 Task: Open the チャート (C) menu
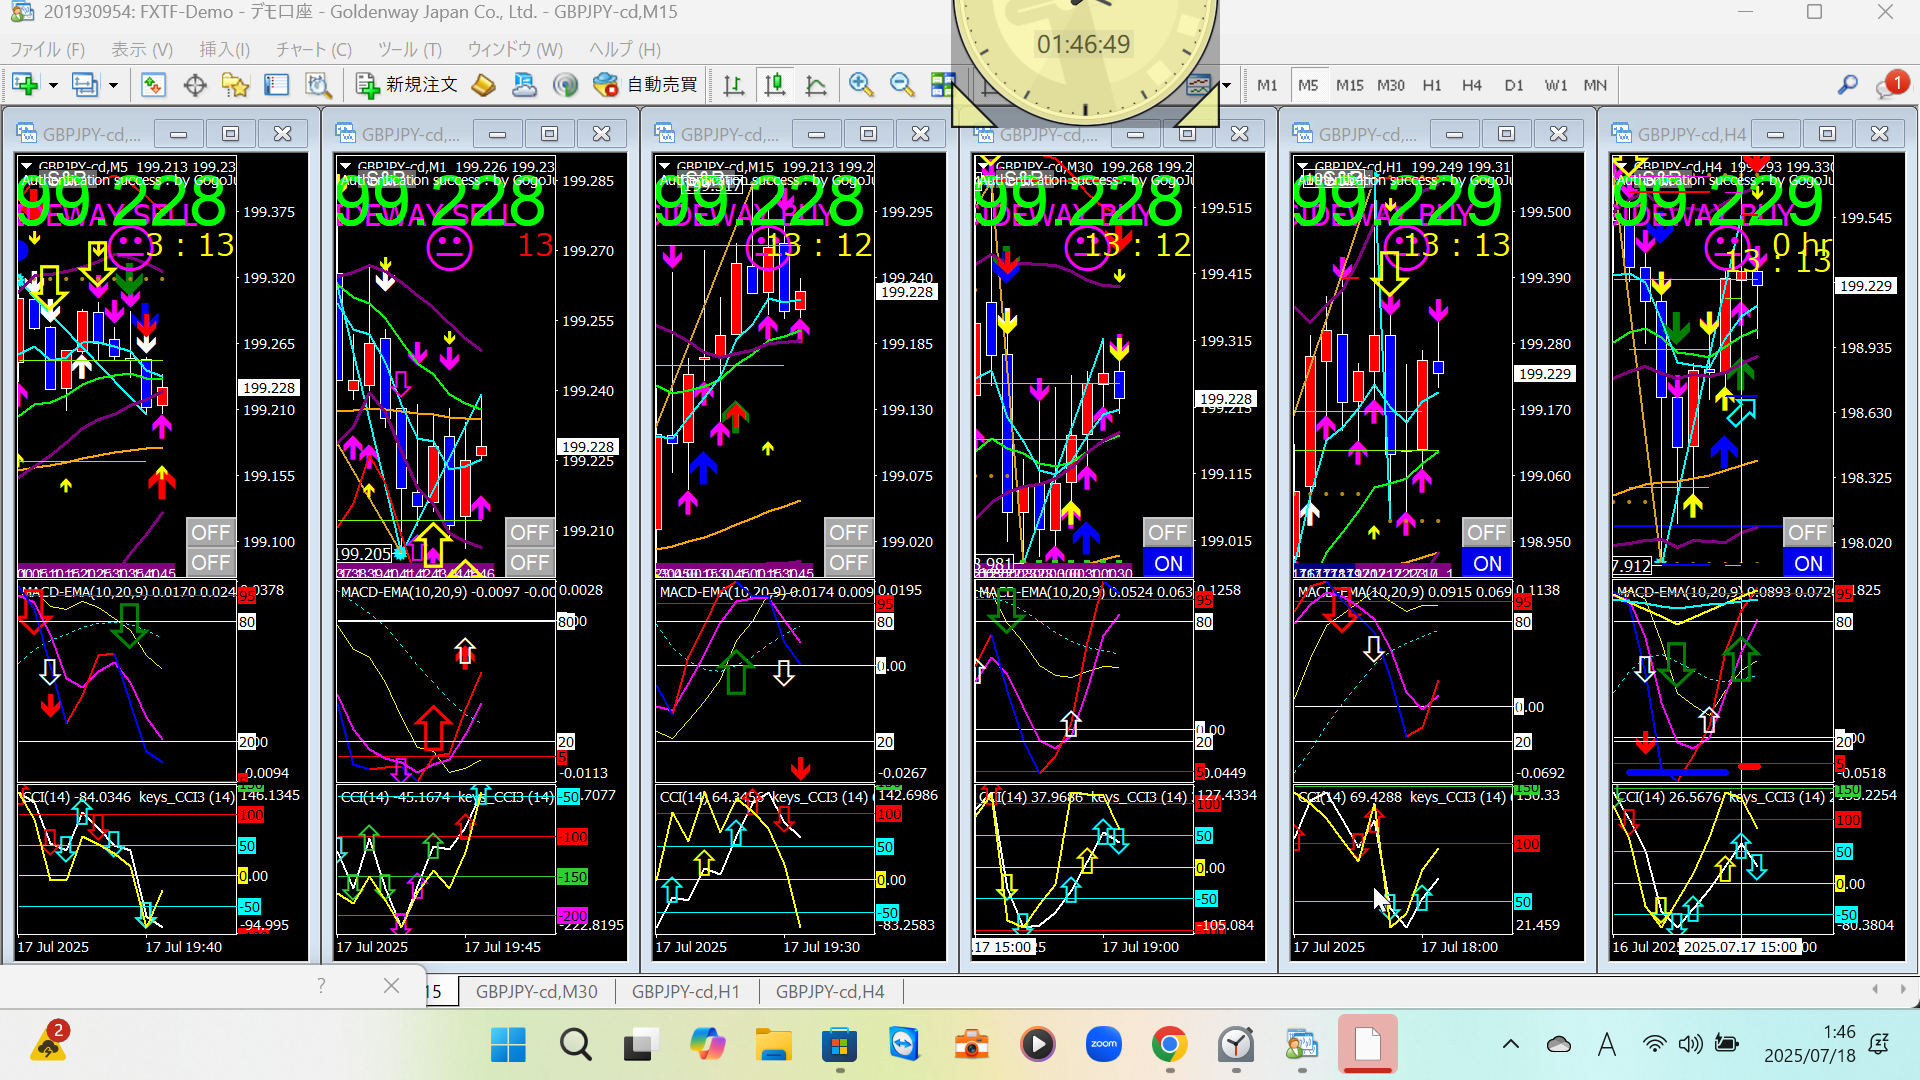pyautogui.click(x=313, y=49)
